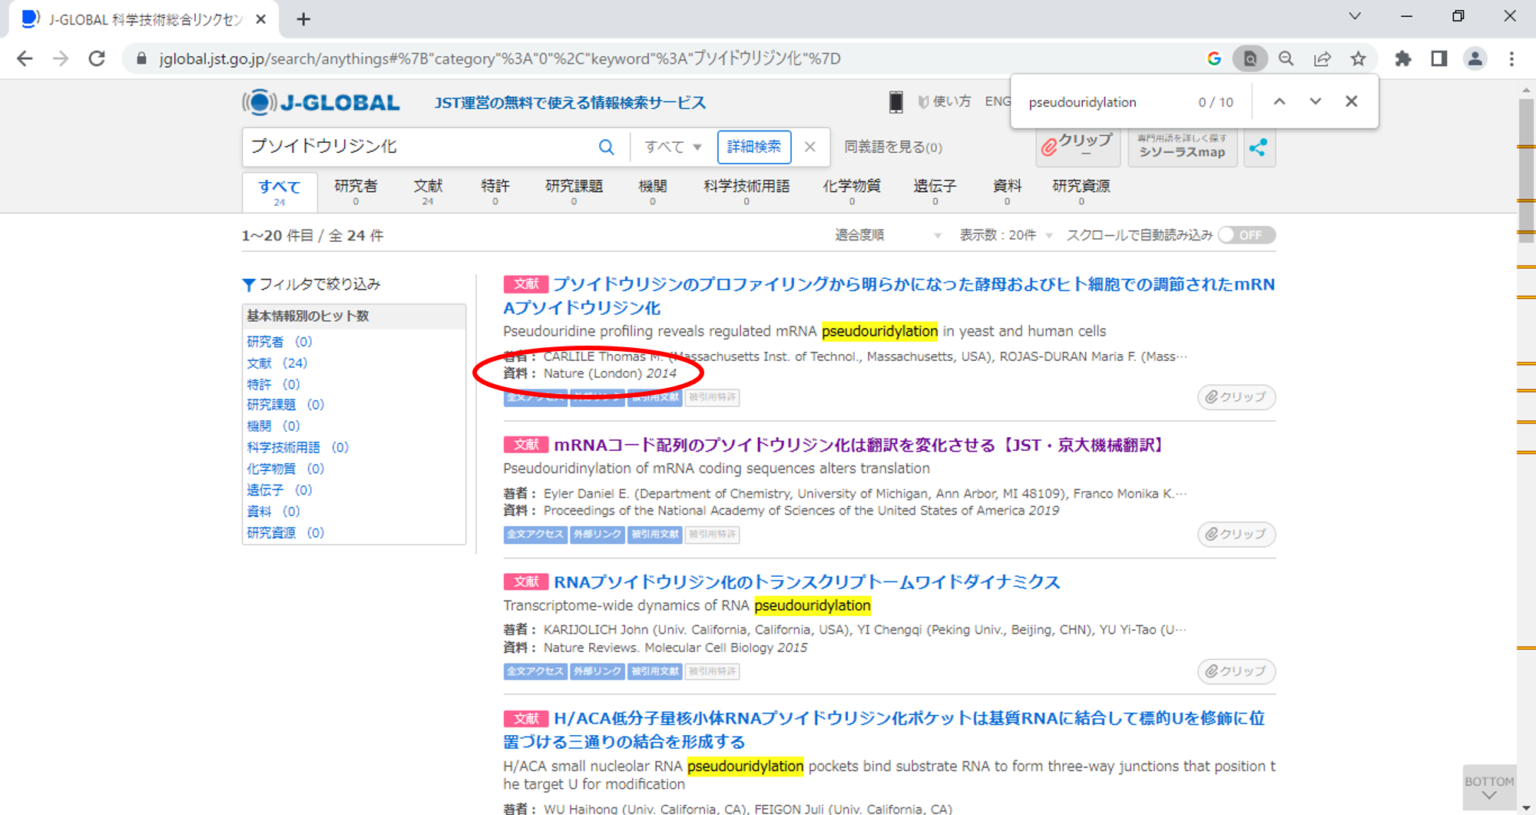
Task: Click the クリップ icon on the first Nature result
Action: pyautogui.click(x=1236, y=396)
